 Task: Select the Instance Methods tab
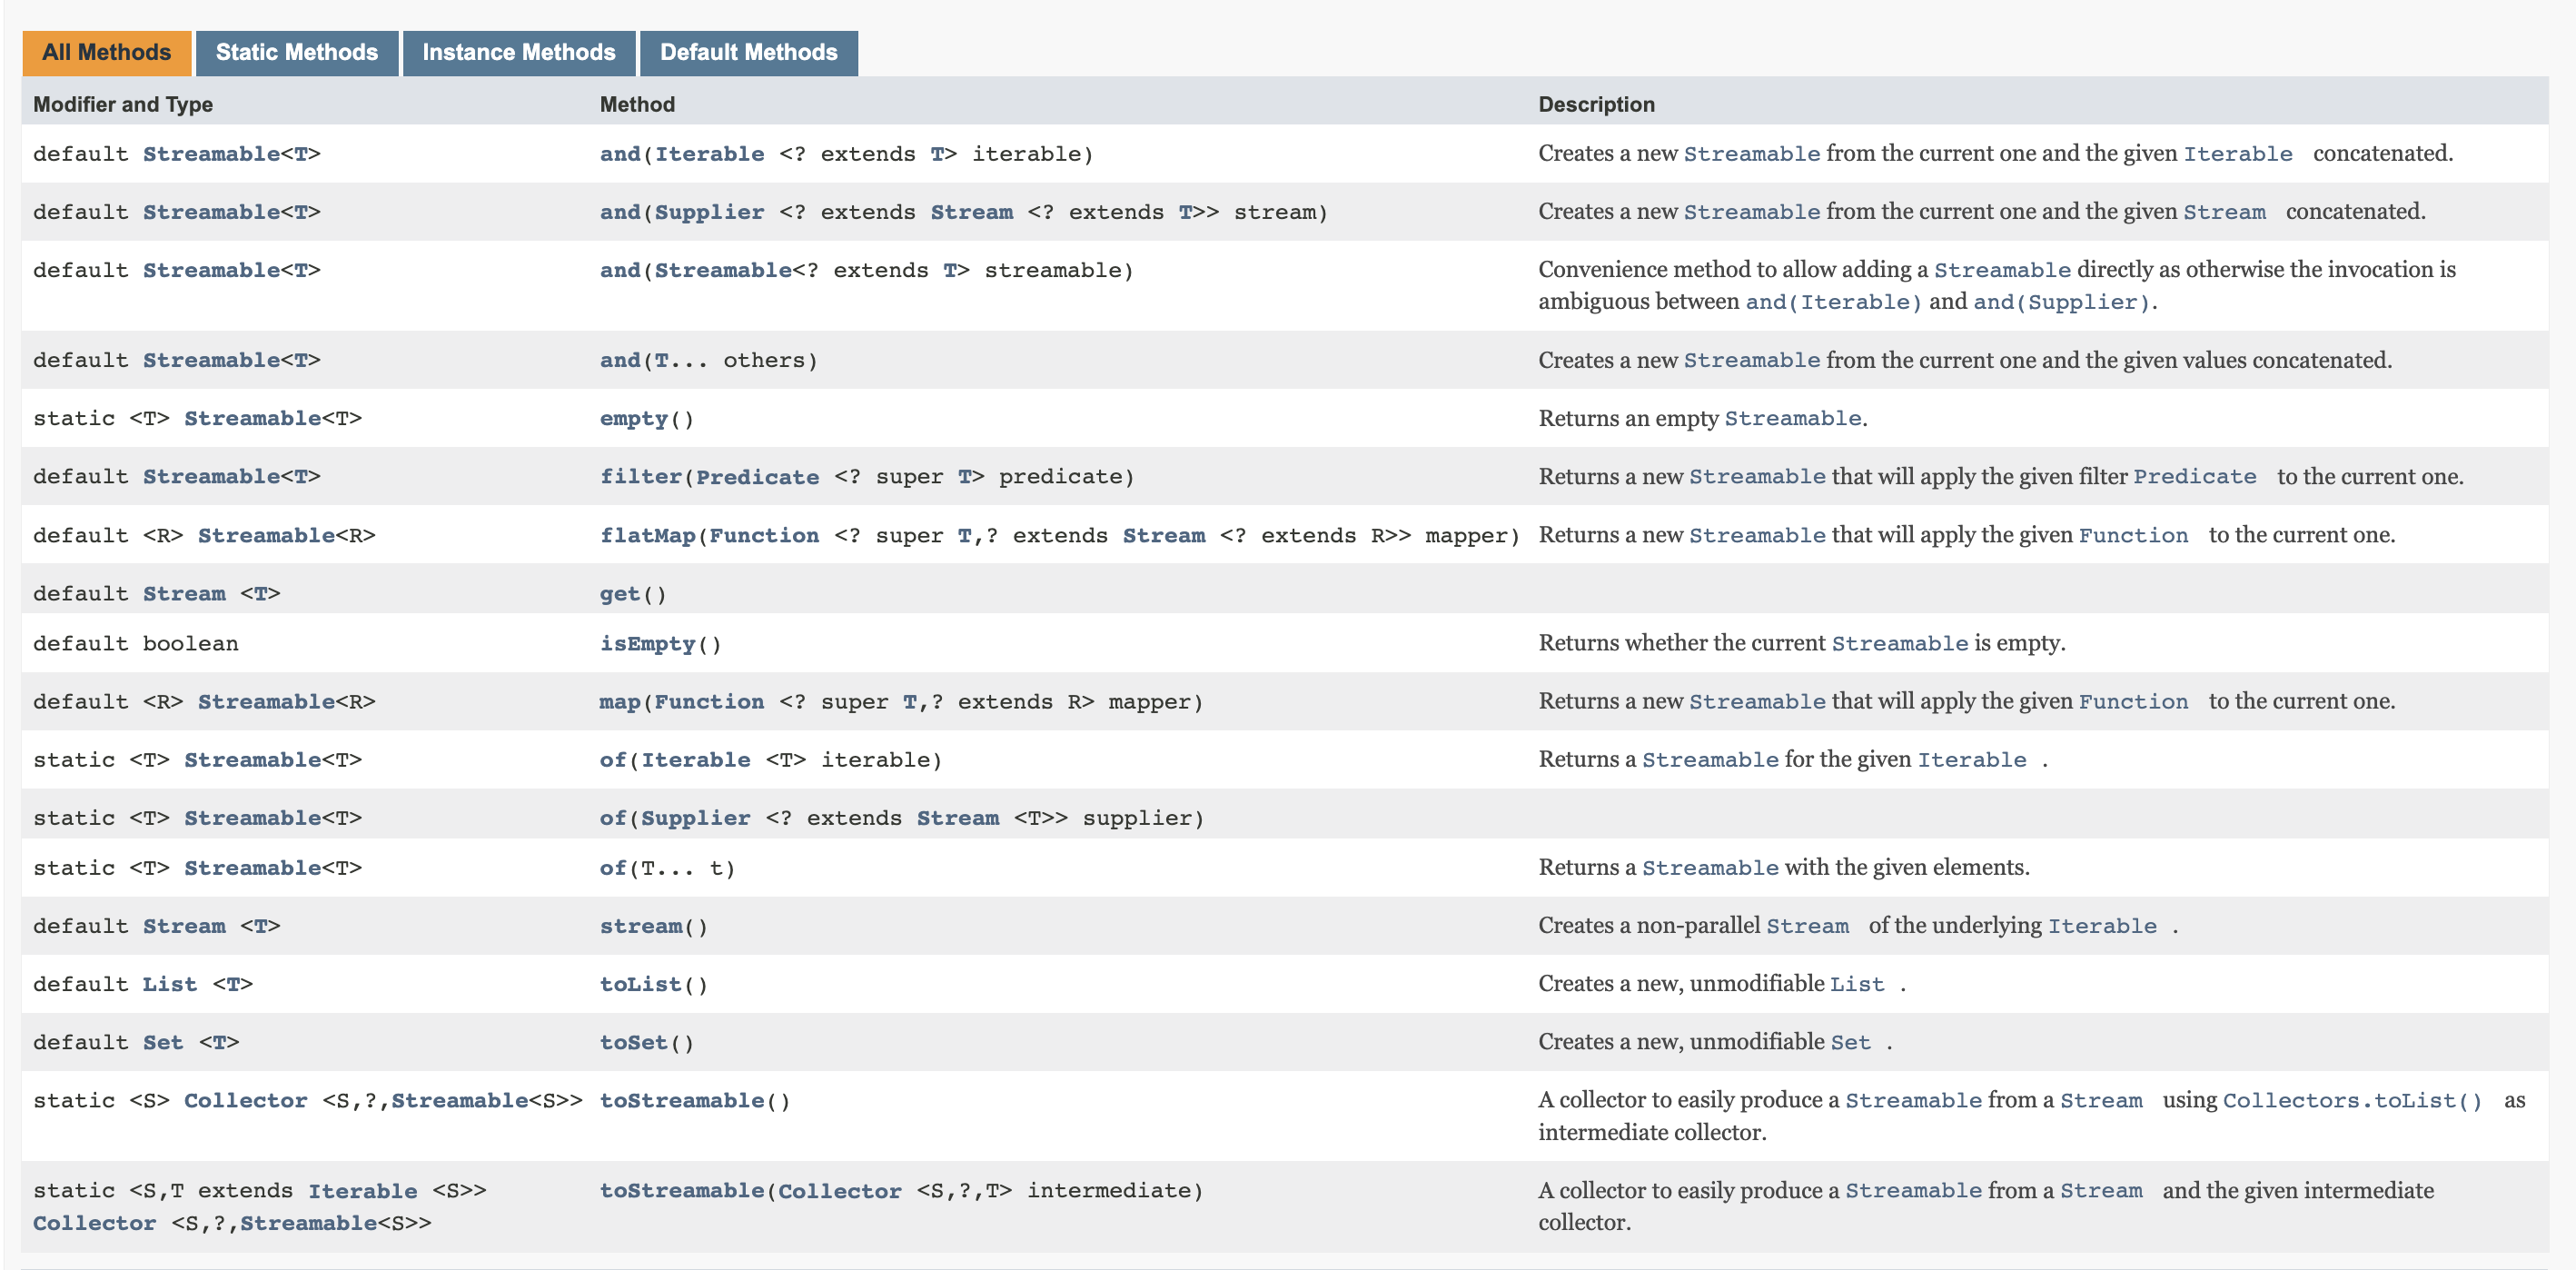pos(518,53)
